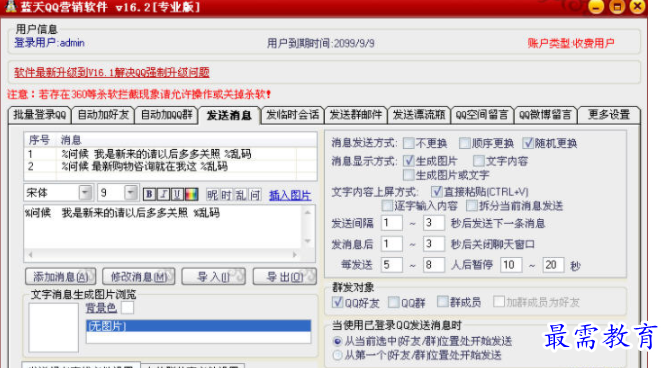Edit pause duration maximum field 20
This screenshot has width=666, height=368.
pos(553,265)
